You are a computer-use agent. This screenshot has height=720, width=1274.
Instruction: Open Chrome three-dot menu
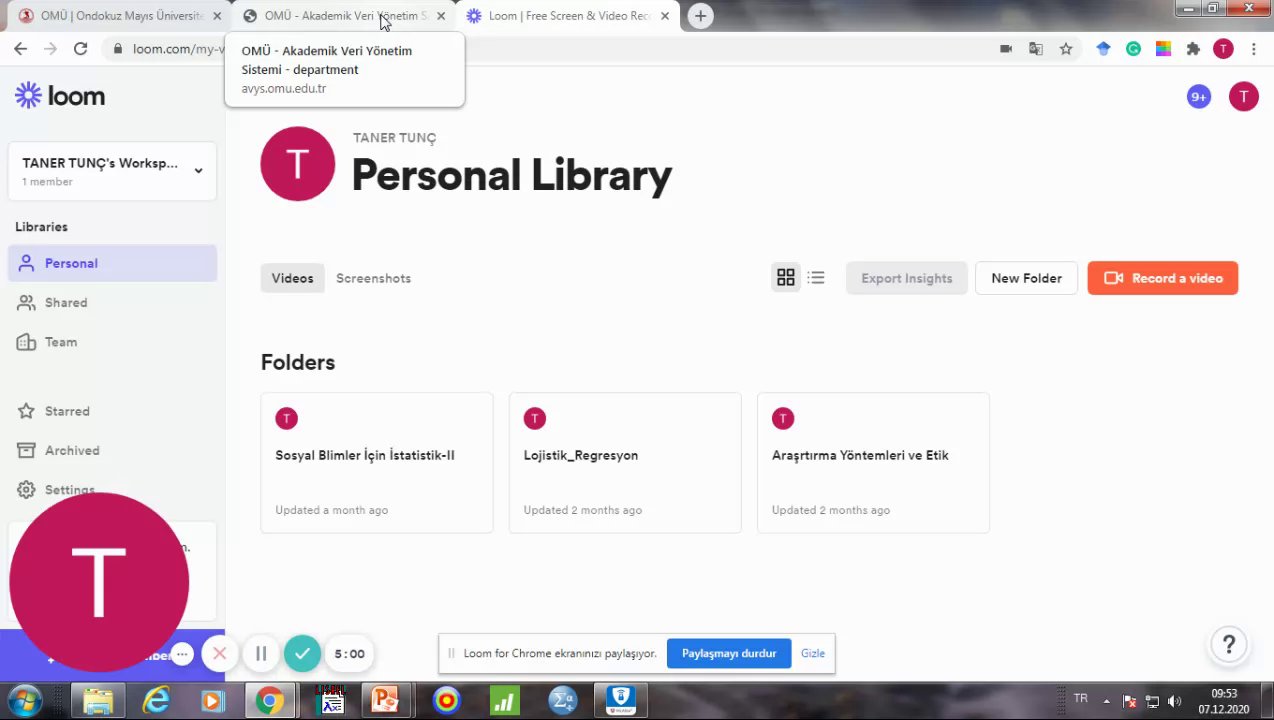[1253, 48]
